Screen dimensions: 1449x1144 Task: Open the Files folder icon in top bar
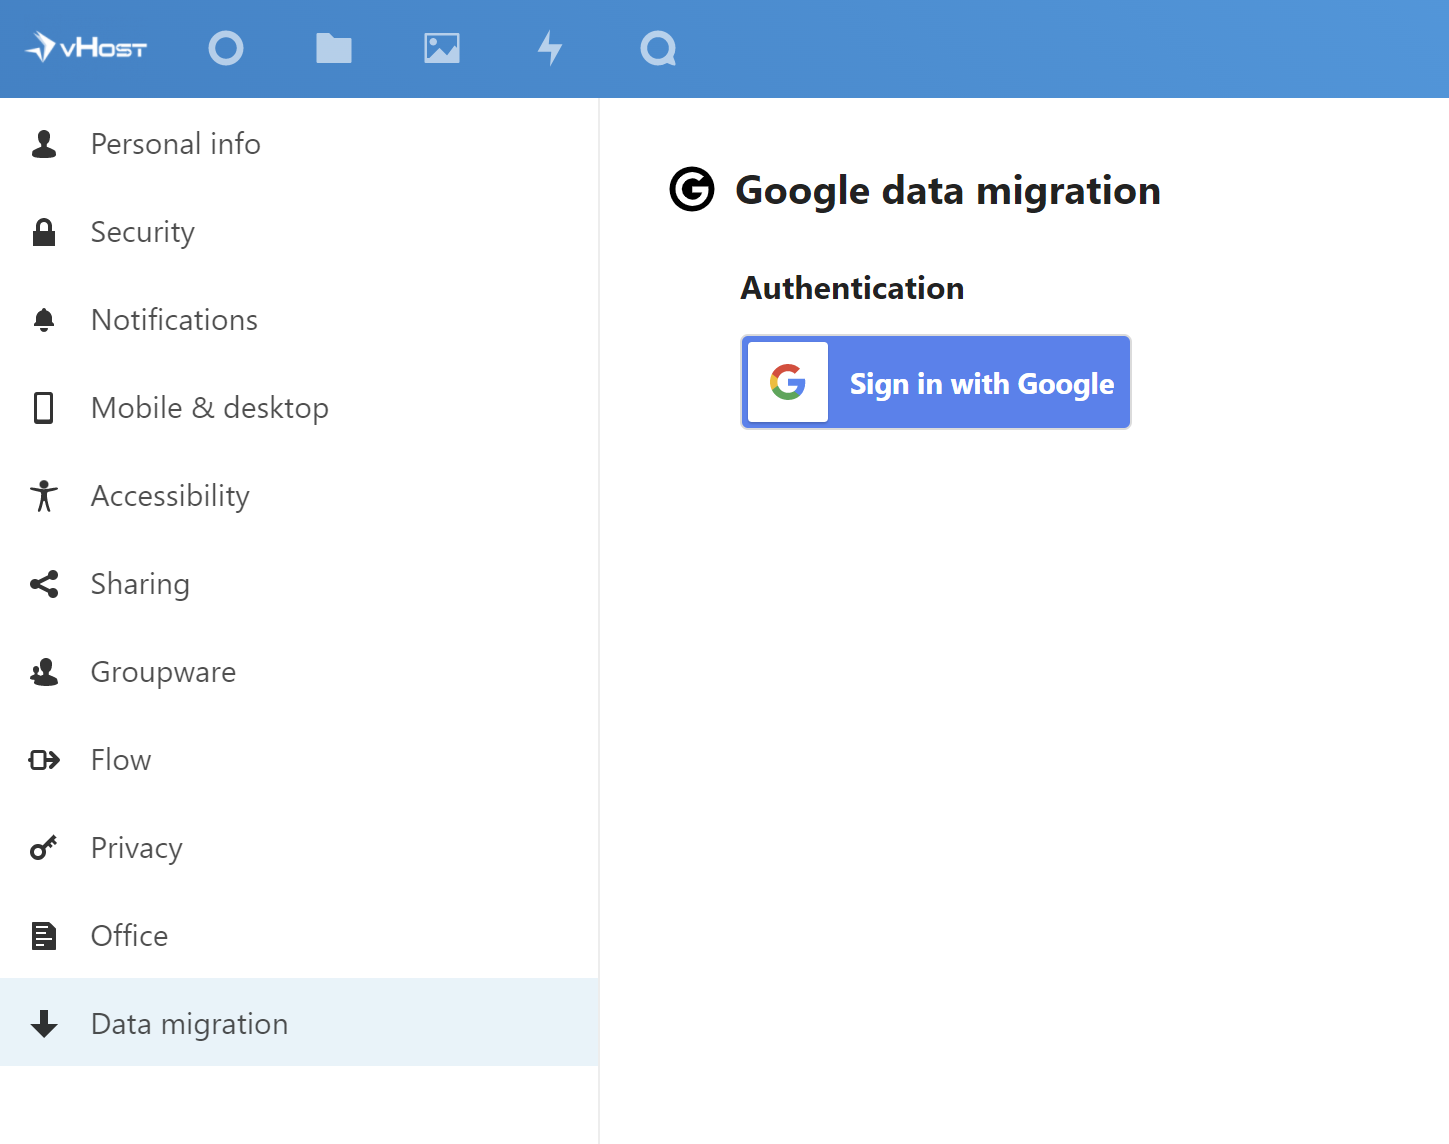(x=334, y=47)
